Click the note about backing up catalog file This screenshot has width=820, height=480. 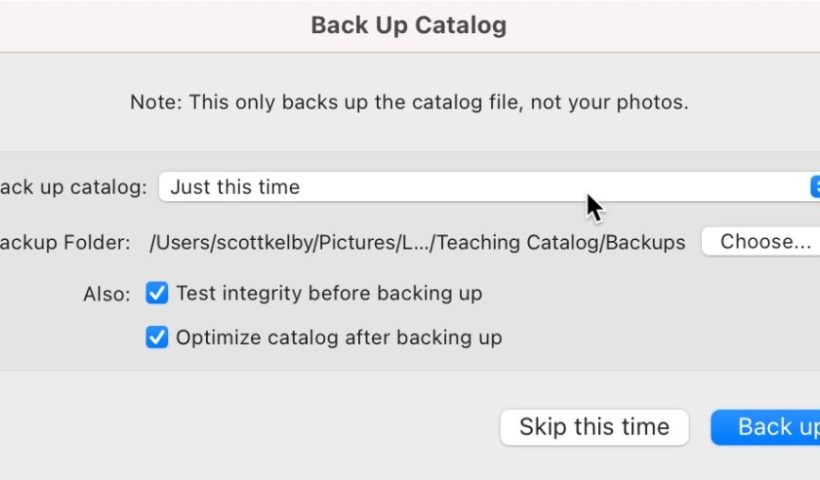[408, 102]
